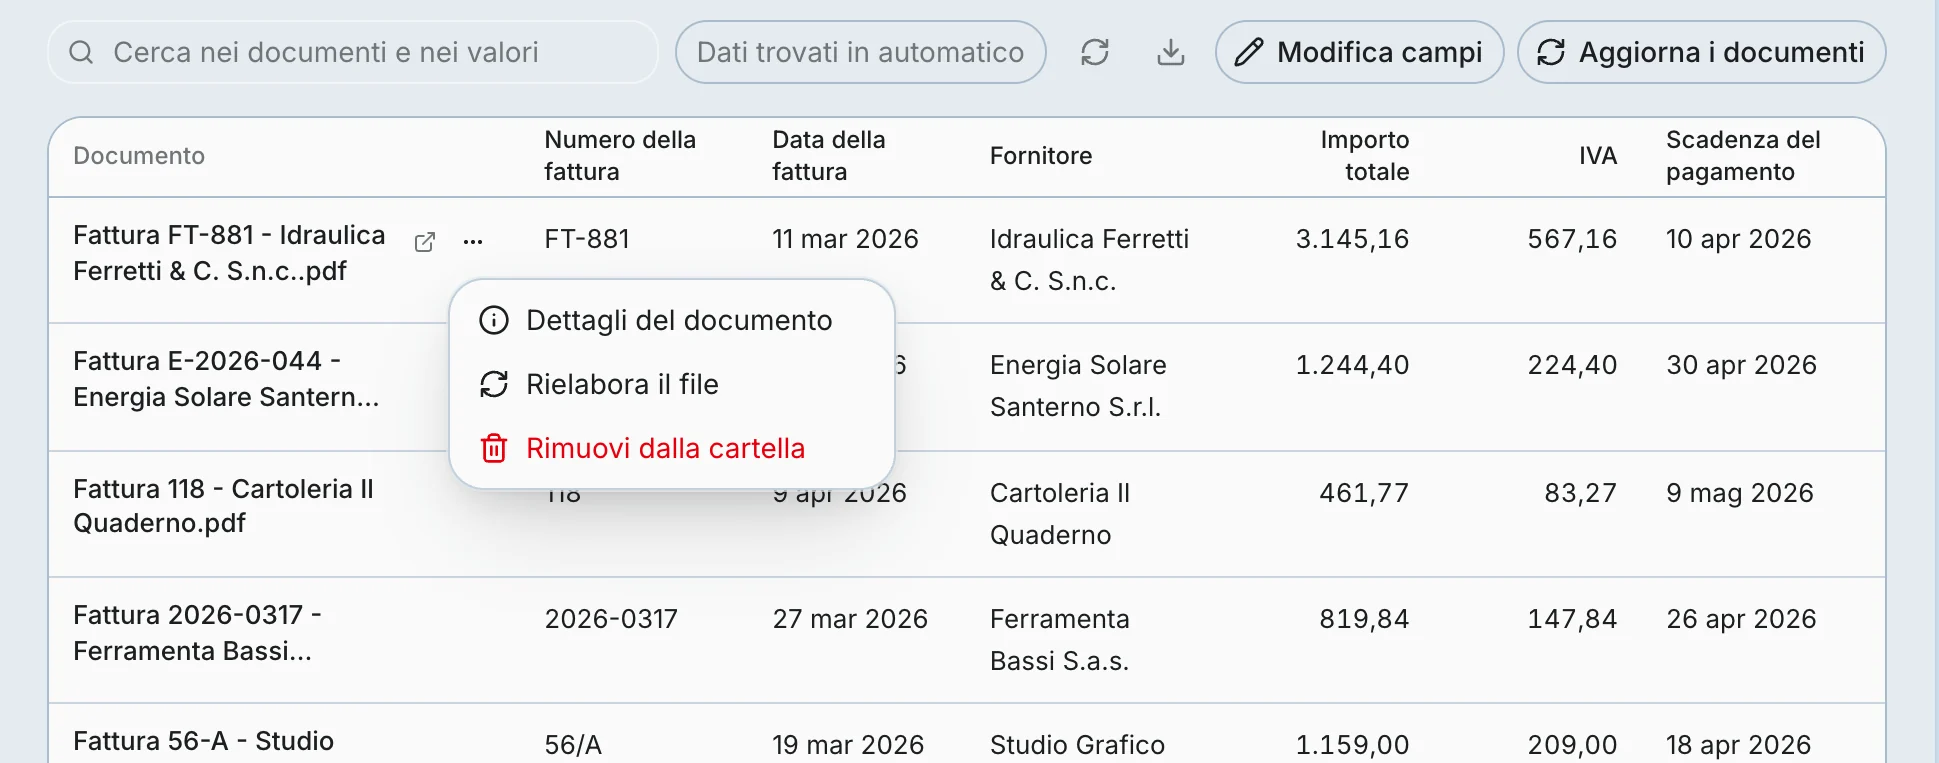Select the Fattura 2026-0317 Ferramenta Bassi document
Screen dimensions: 1939x763
(198, 633)
